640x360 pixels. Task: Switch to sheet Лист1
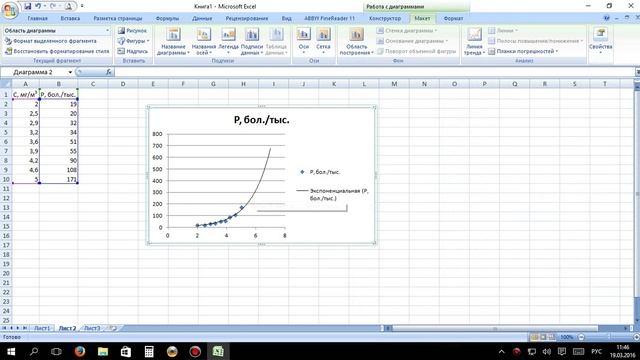coord(42,328)
